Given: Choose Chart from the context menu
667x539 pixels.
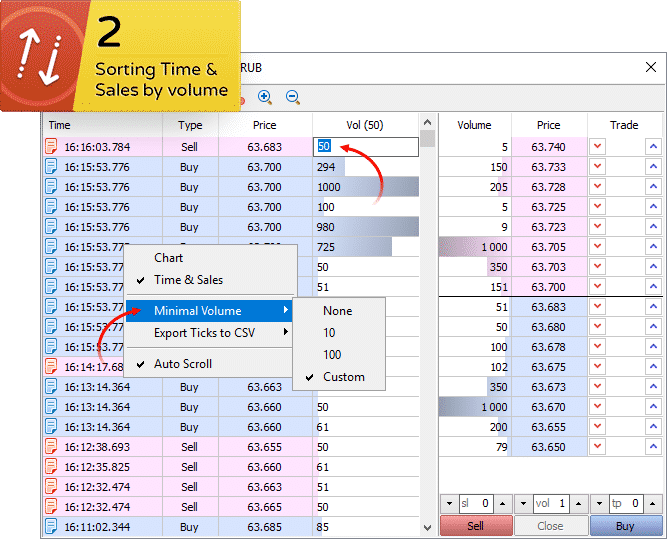Looking at the screenshot, I should [x=168, y=258].
